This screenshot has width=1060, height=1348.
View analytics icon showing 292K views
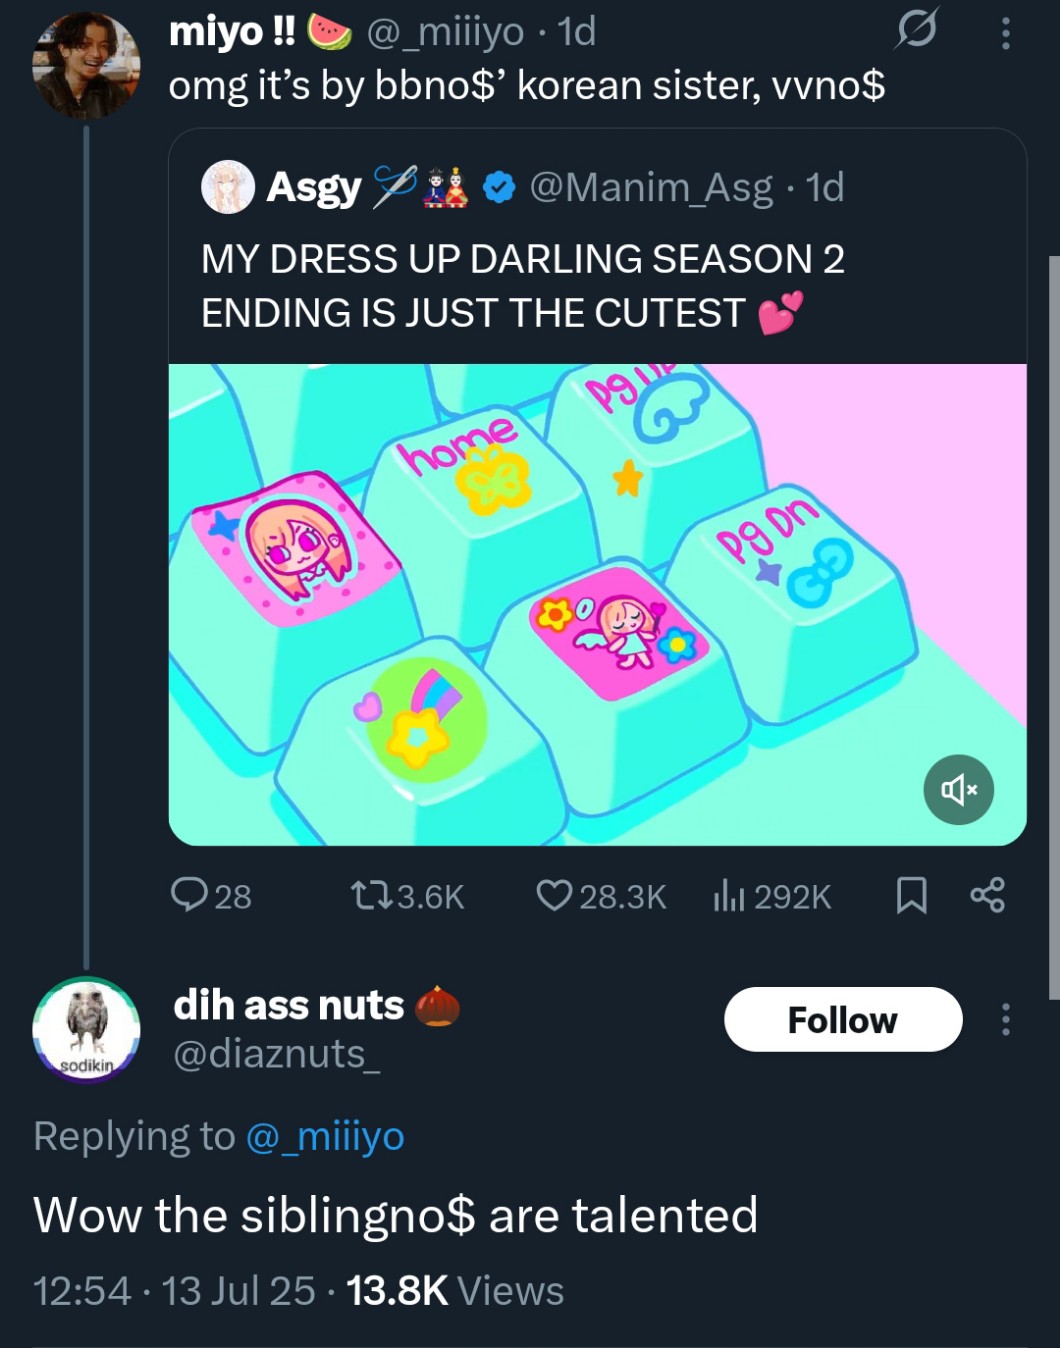[x=729, y=895]
